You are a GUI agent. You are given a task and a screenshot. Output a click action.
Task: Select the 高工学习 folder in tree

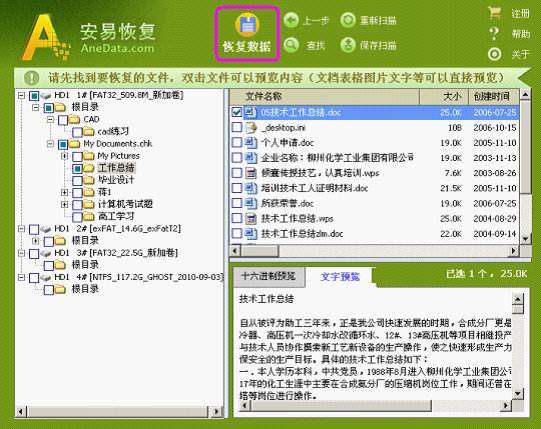pos(116,216)
